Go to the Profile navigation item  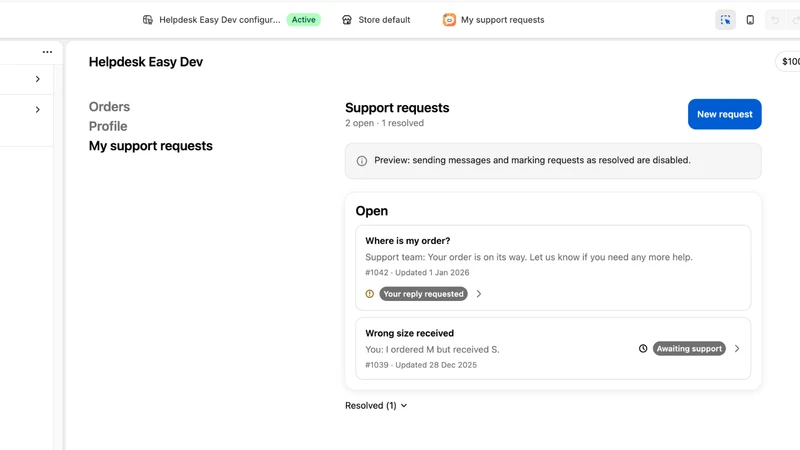pyautogui.click(x=108, y=126)
